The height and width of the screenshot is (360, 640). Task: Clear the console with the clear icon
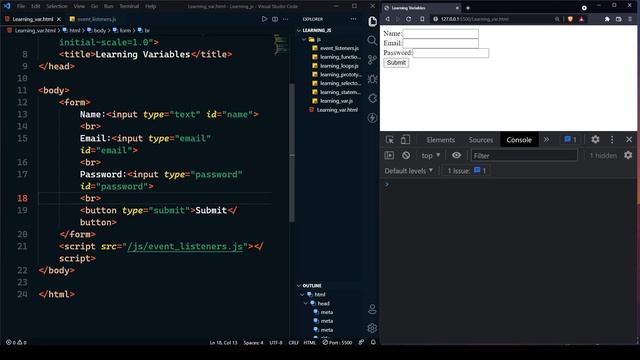point(406,156)
